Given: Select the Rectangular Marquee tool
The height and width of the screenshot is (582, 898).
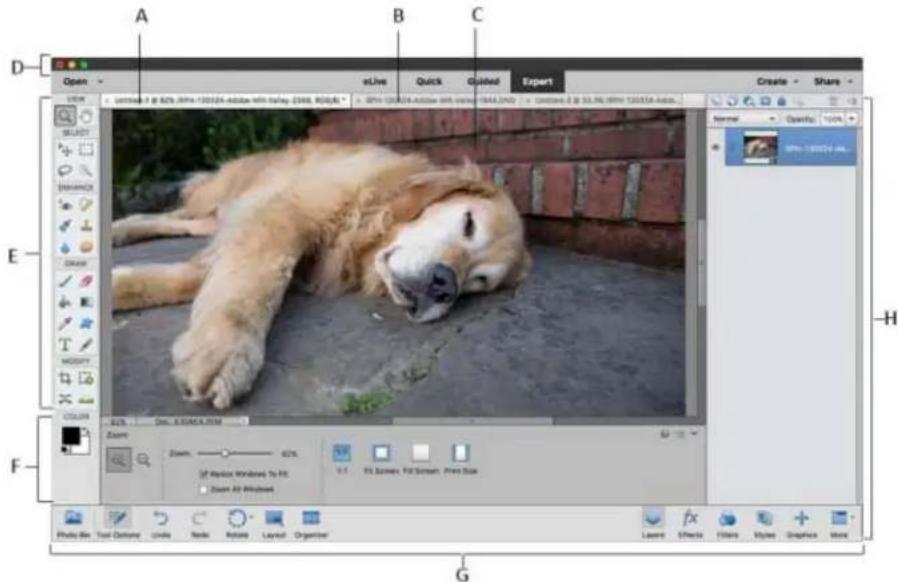Looking at the screenshot, I should (84, 149).
